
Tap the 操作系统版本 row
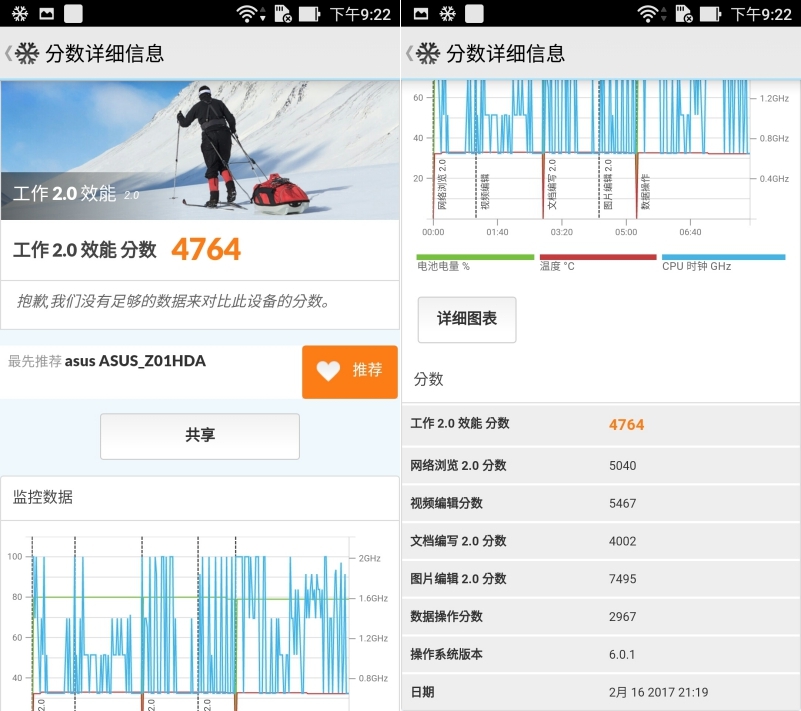point(601,654)
